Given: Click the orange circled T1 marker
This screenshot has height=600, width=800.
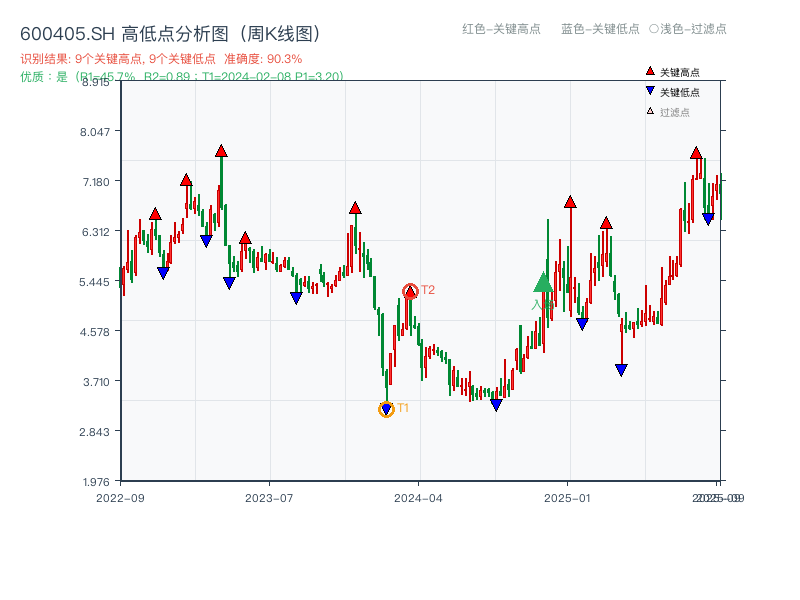Looking at the screenshot, I should coord(386,408).
